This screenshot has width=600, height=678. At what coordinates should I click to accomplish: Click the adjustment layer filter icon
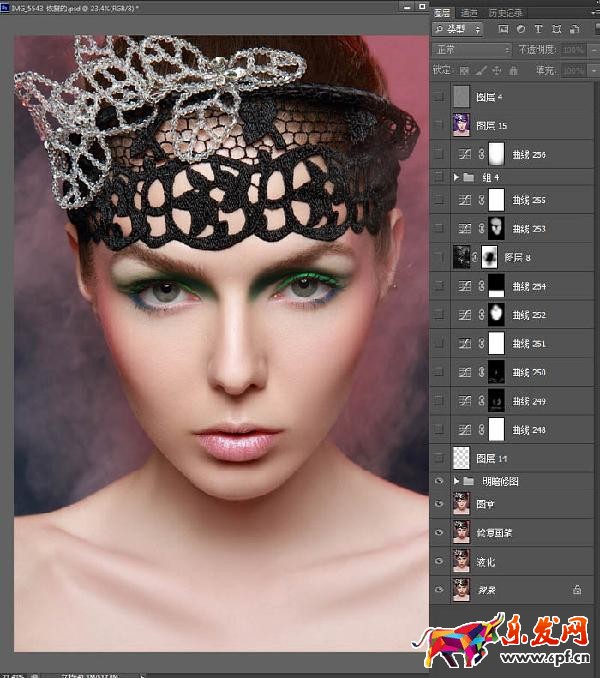(522, 30)
